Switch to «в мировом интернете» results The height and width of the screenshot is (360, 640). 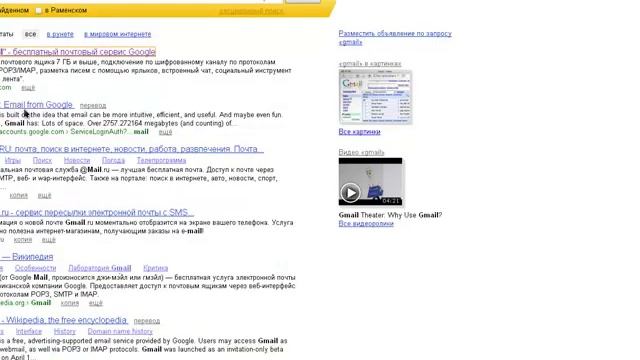point(118,34)
